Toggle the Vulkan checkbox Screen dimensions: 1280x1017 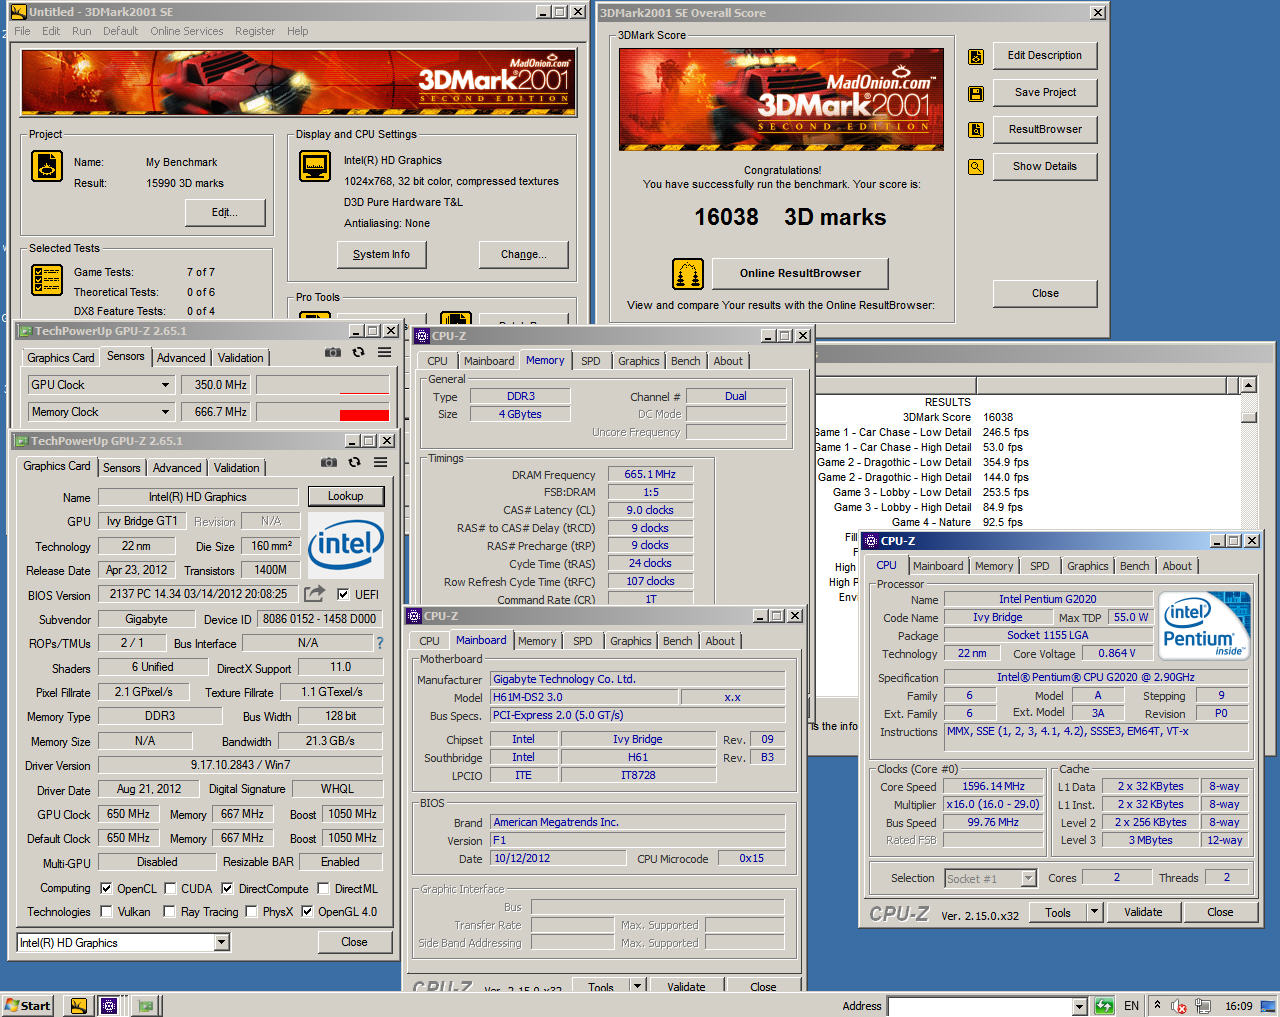pos(106,911)
